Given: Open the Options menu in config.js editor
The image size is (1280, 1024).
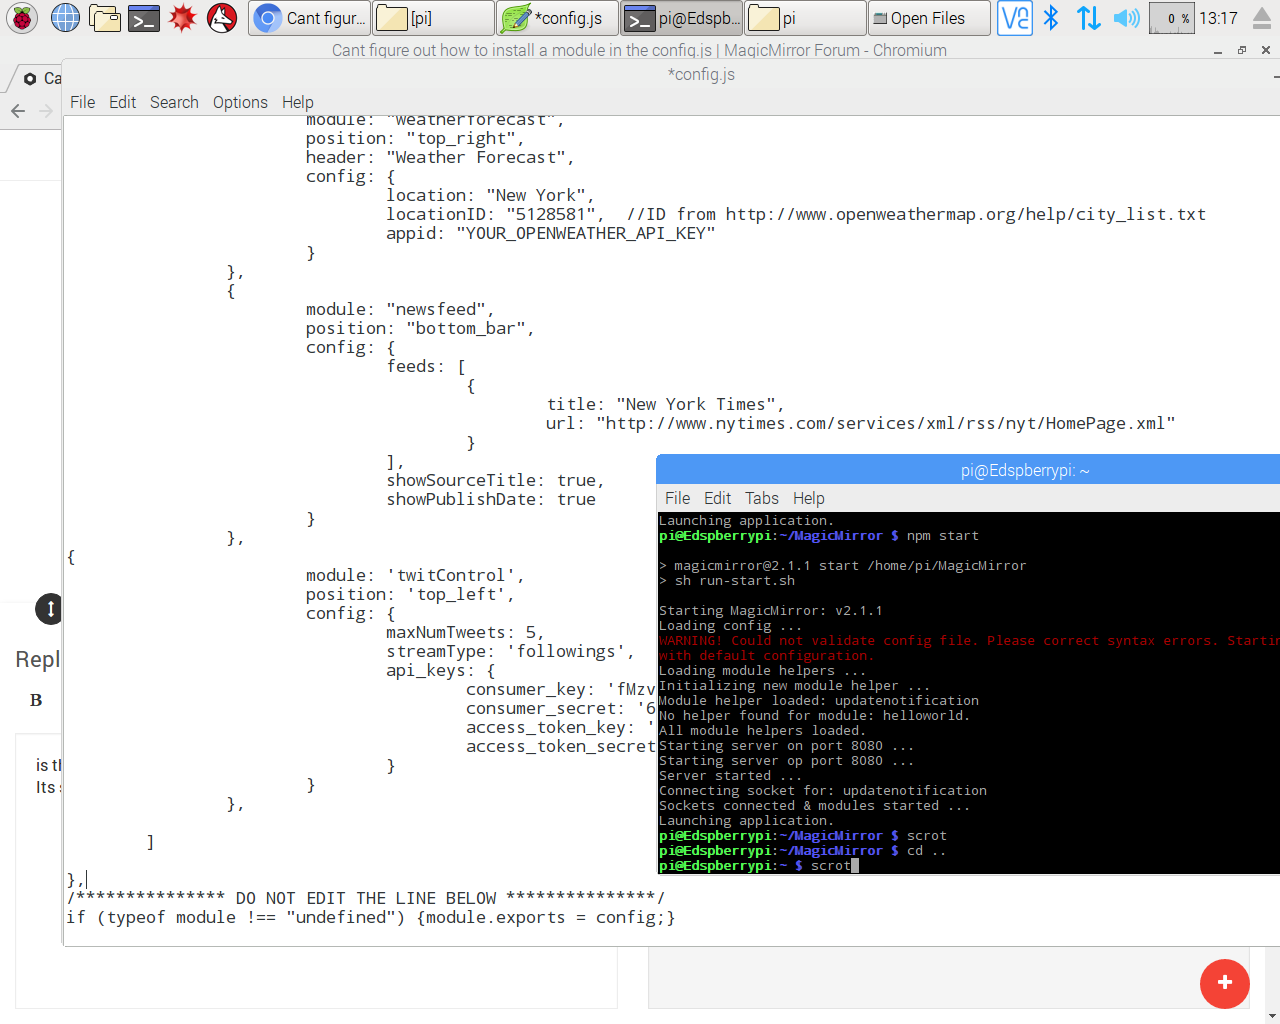Looking at the screenshot, I should [240, 102].
